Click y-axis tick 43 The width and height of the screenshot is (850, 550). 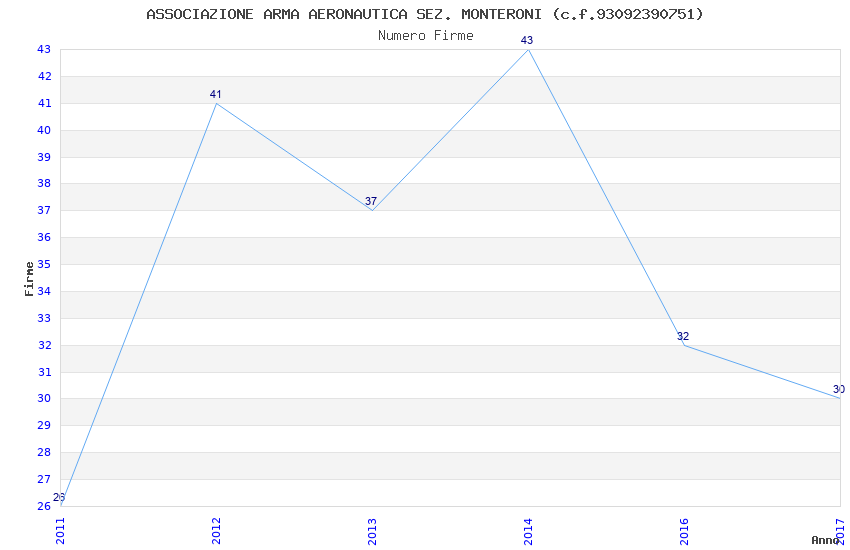pos(44,49)
